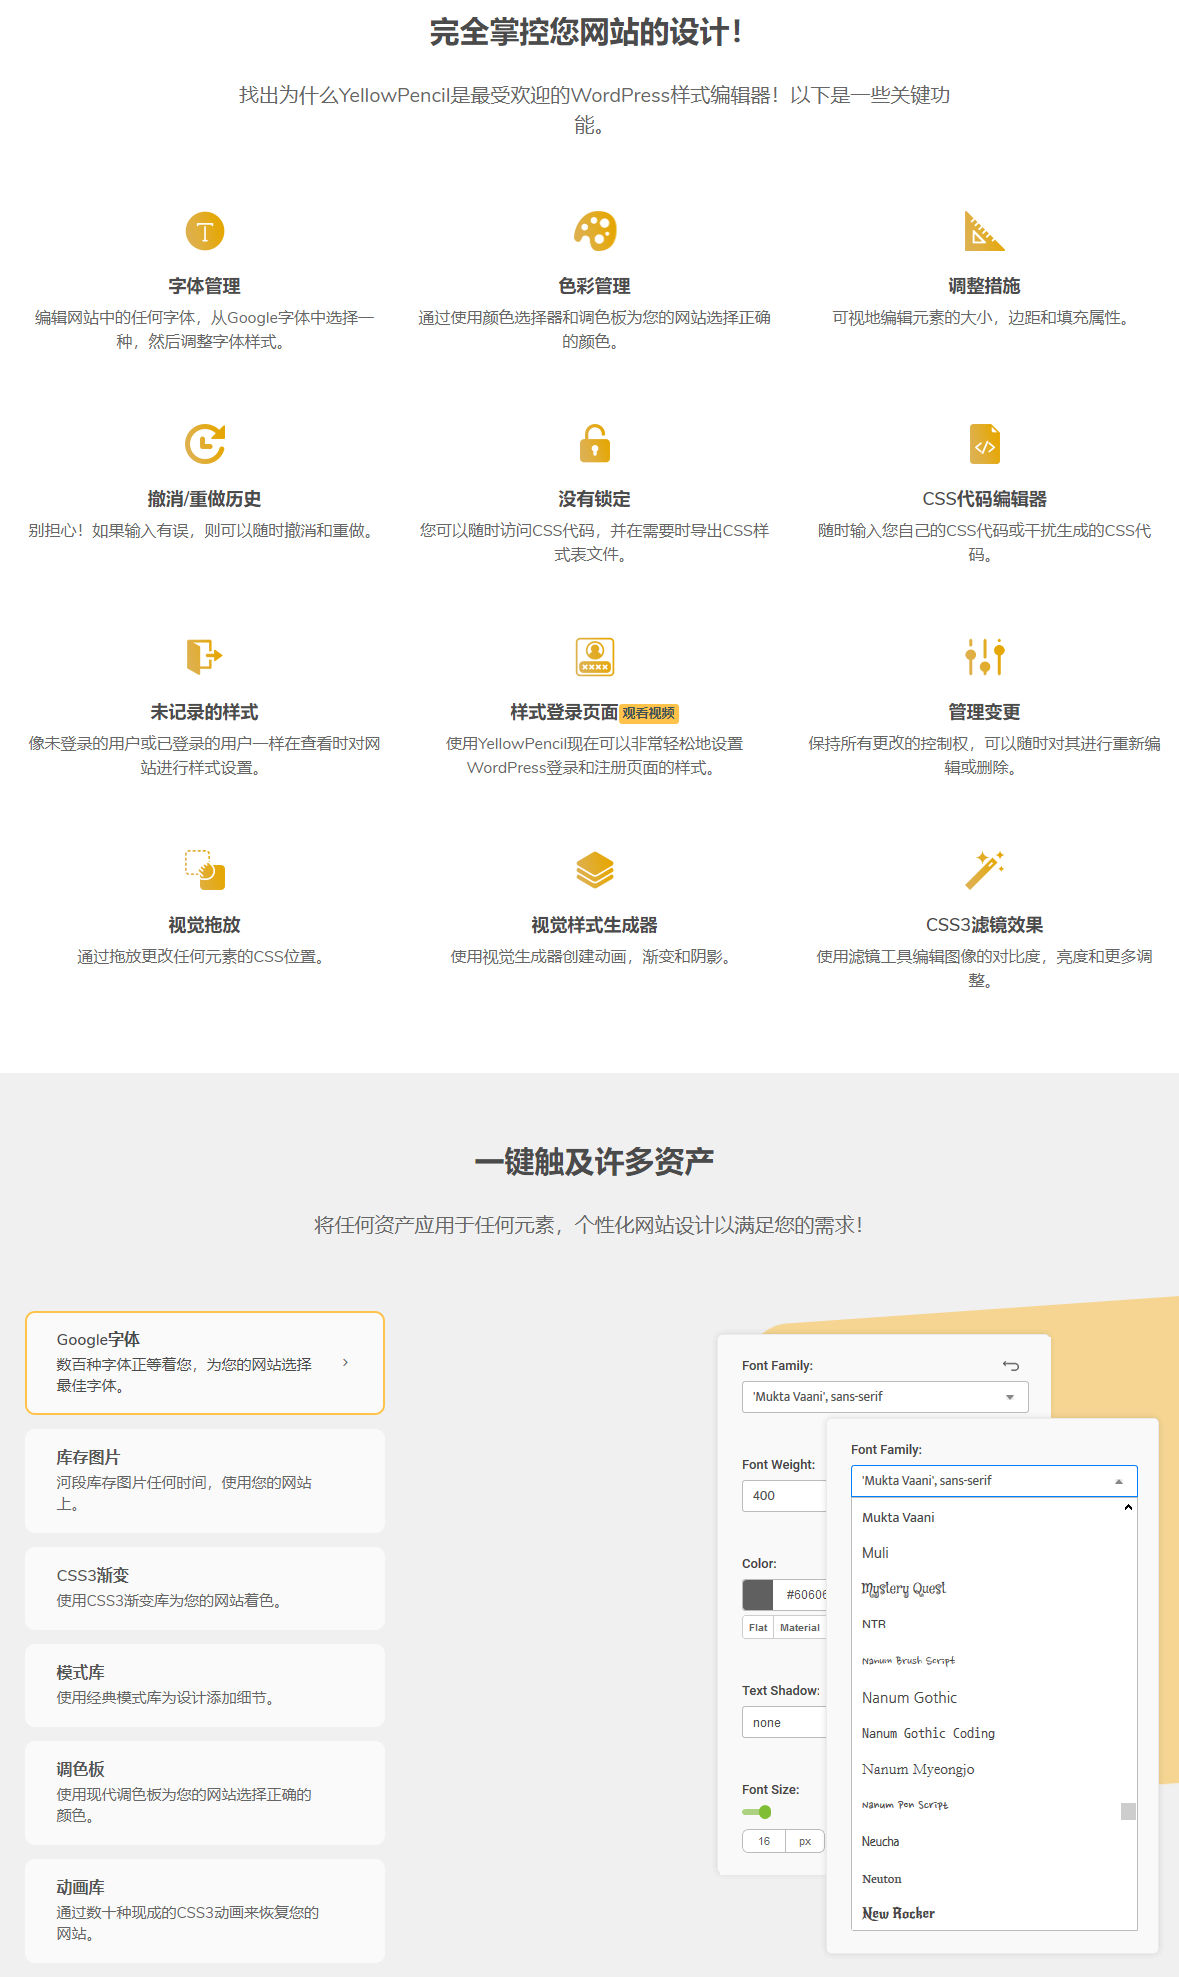The image size is (1179, 1977).
Task: Click the 色彩管理 feature heading
Action: (595, 286)
